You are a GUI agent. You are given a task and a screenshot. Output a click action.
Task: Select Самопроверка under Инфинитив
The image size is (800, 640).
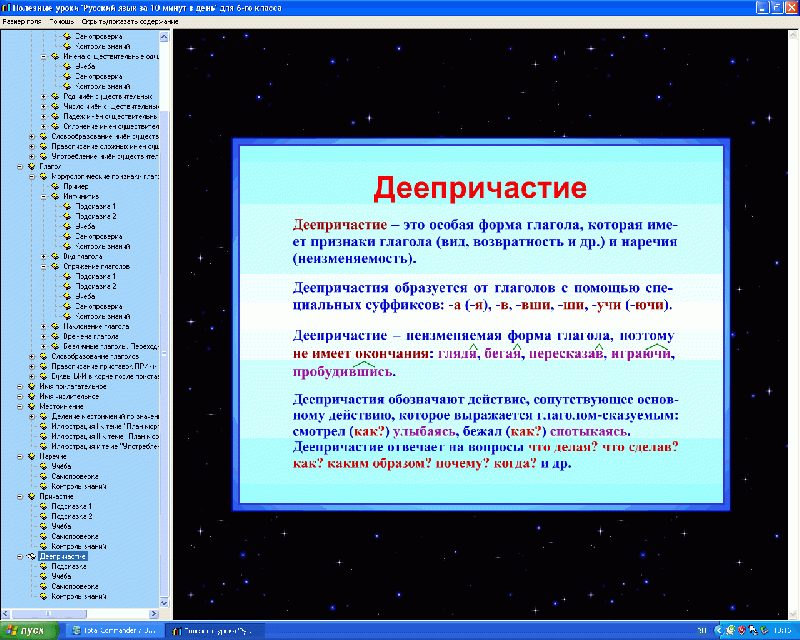(x=99, y=236)
